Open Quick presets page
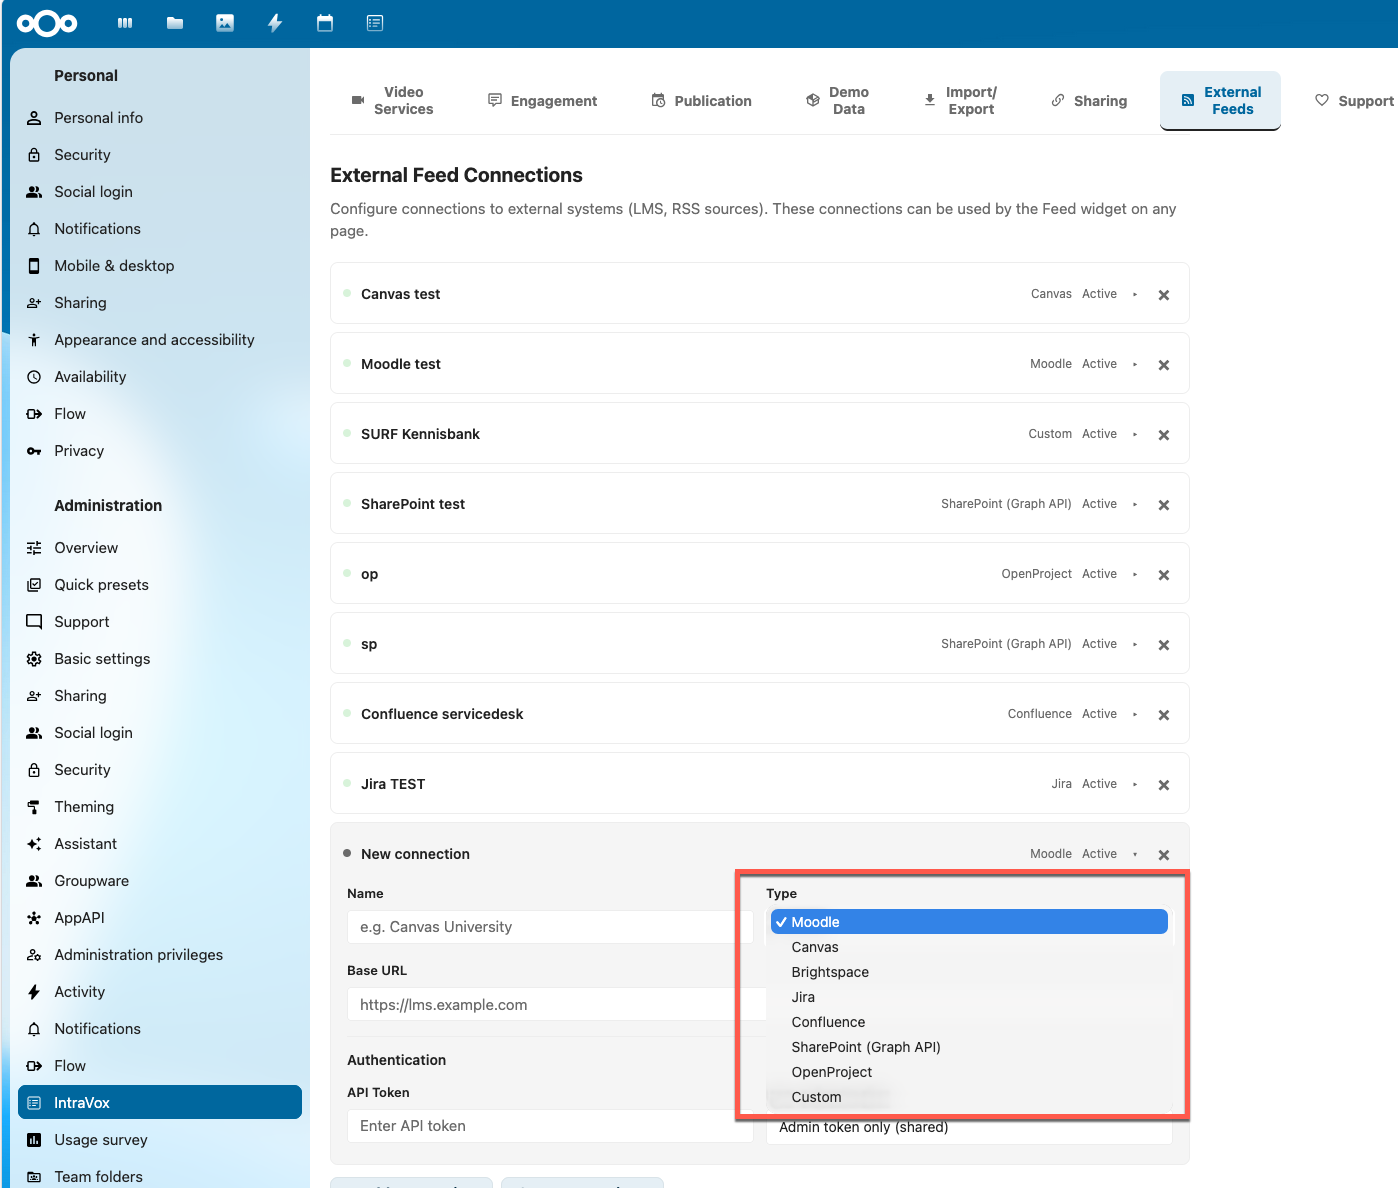Viewport: 1398px width, 1188px height. click(x=160, y=585)
